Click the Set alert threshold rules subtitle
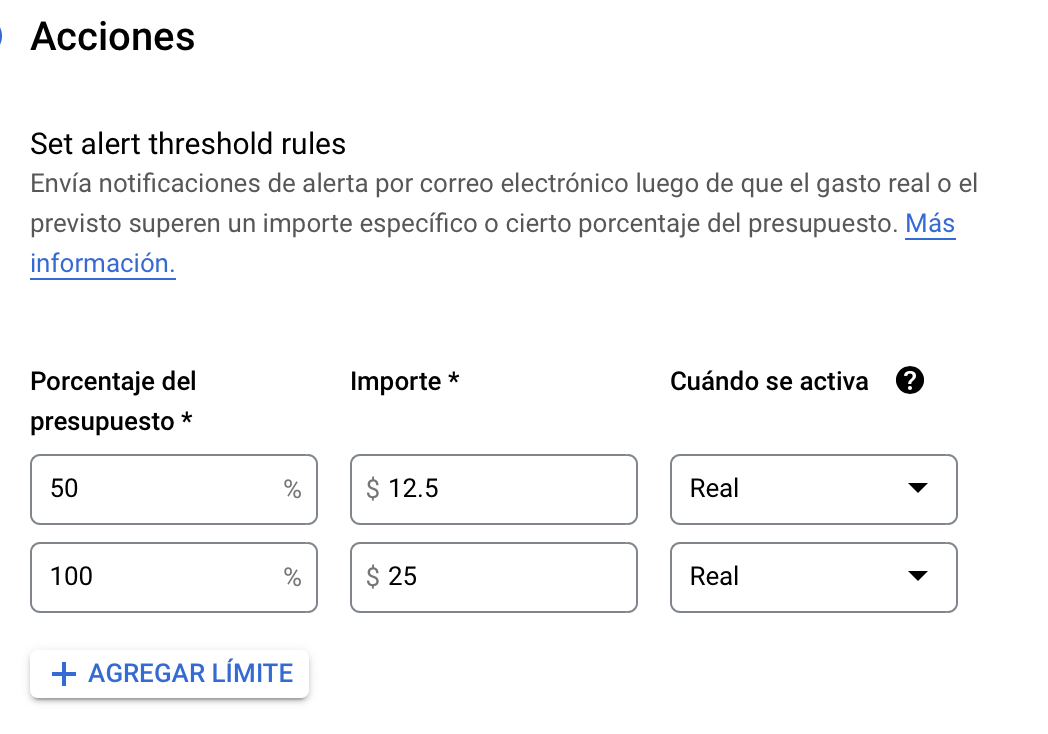The height and width of the screenshot is (734, 1048). pos(188,144)
